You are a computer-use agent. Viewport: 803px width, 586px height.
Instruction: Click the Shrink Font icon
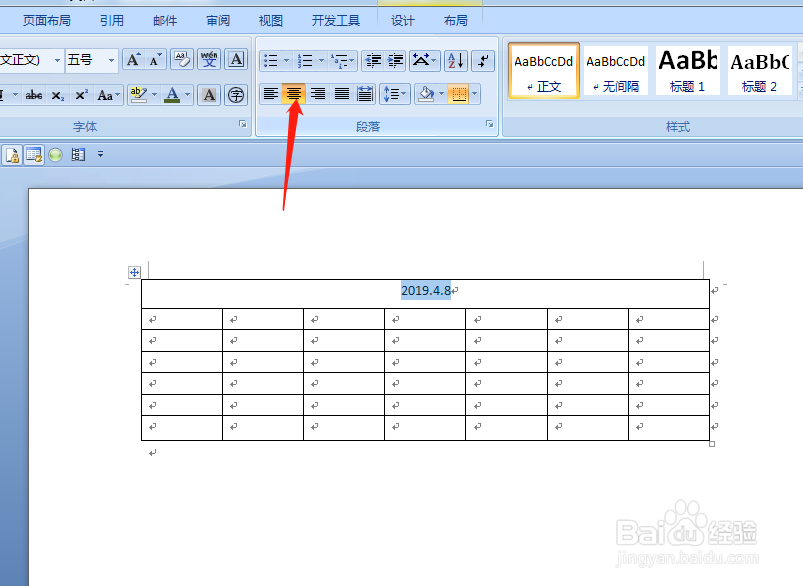tap(155, 60)
